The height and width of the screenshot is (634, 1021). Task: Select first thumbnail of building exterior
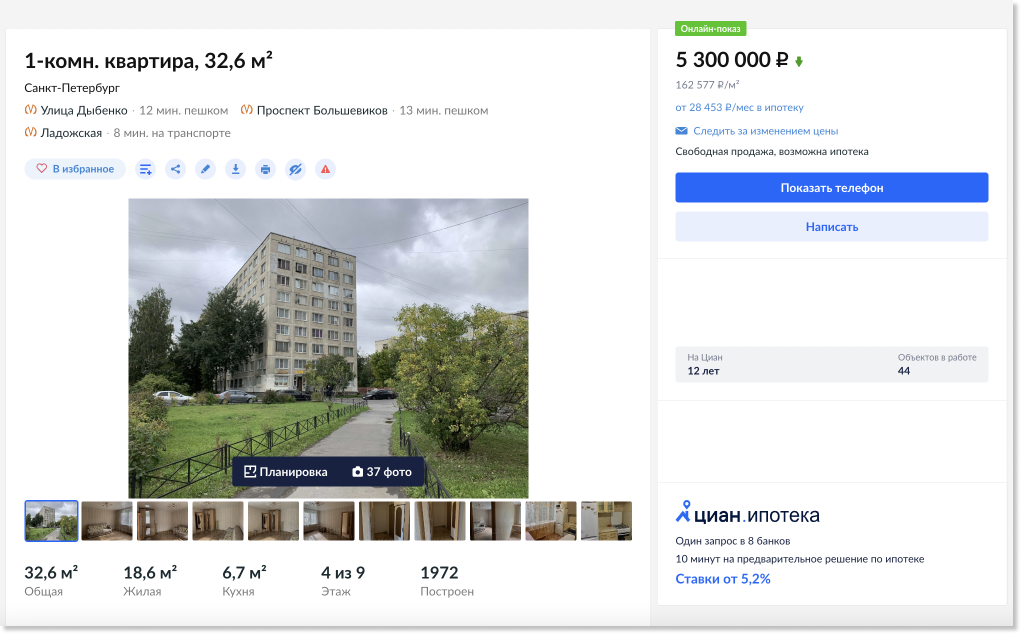[51, 521]
